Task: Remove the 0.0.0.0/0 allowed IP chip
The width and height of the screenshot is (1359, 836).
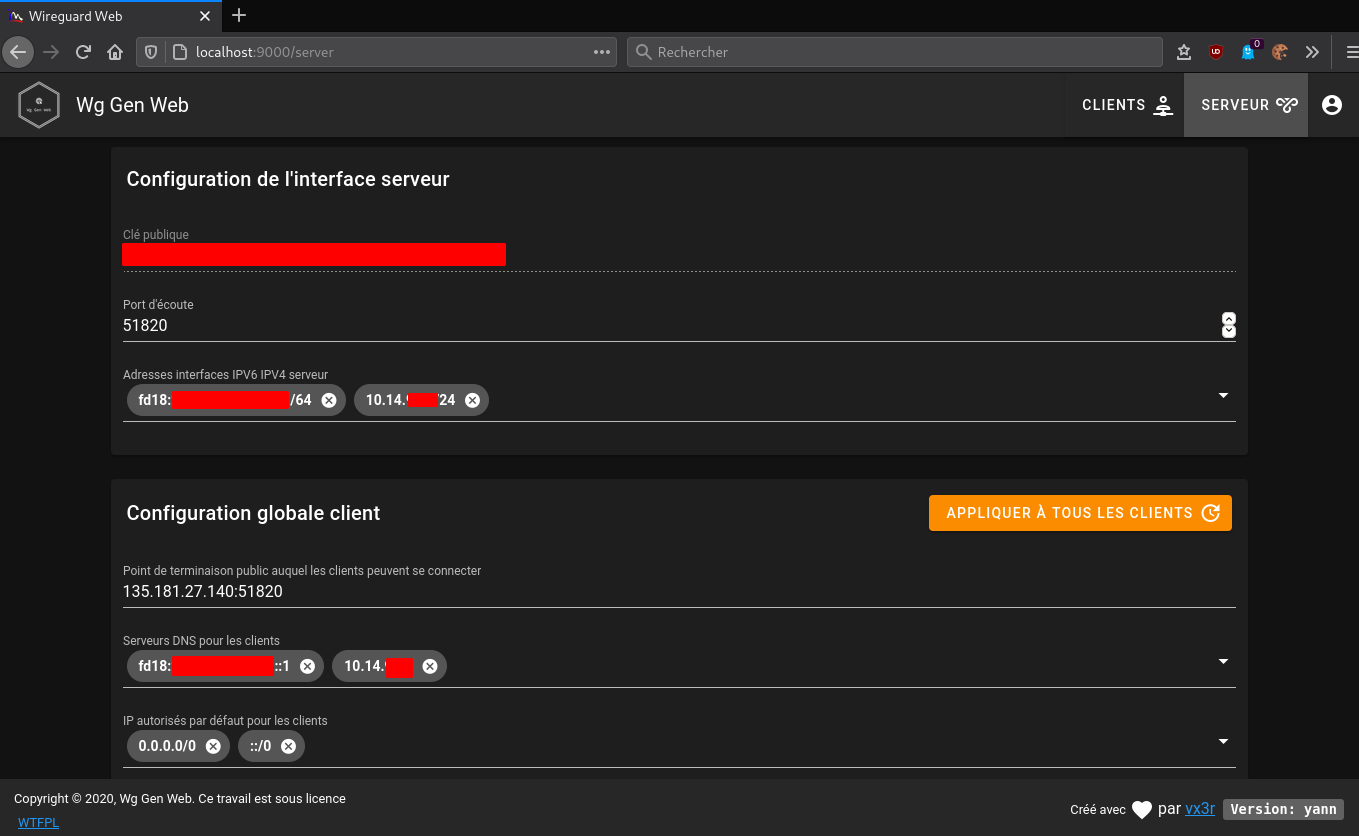Action: 213,746
